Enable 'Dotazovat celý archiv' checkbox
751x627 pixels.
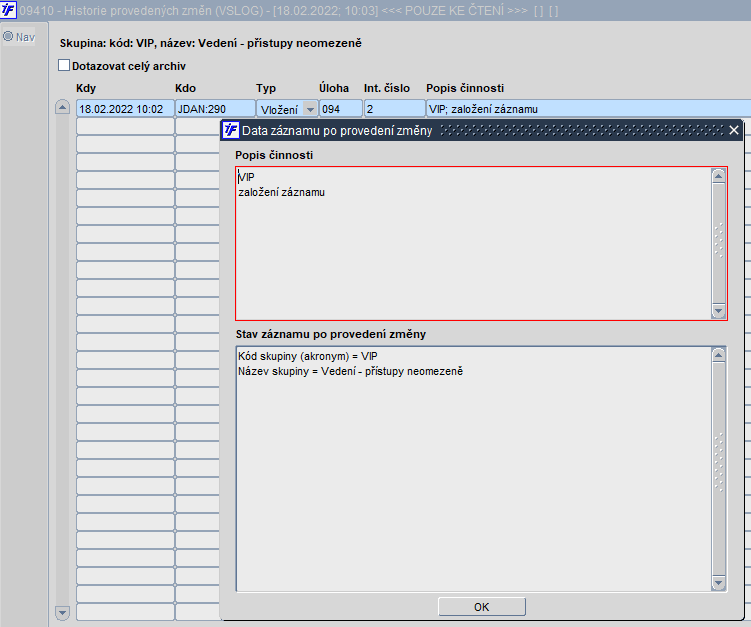pyautogui.click(x=64, y=65)
